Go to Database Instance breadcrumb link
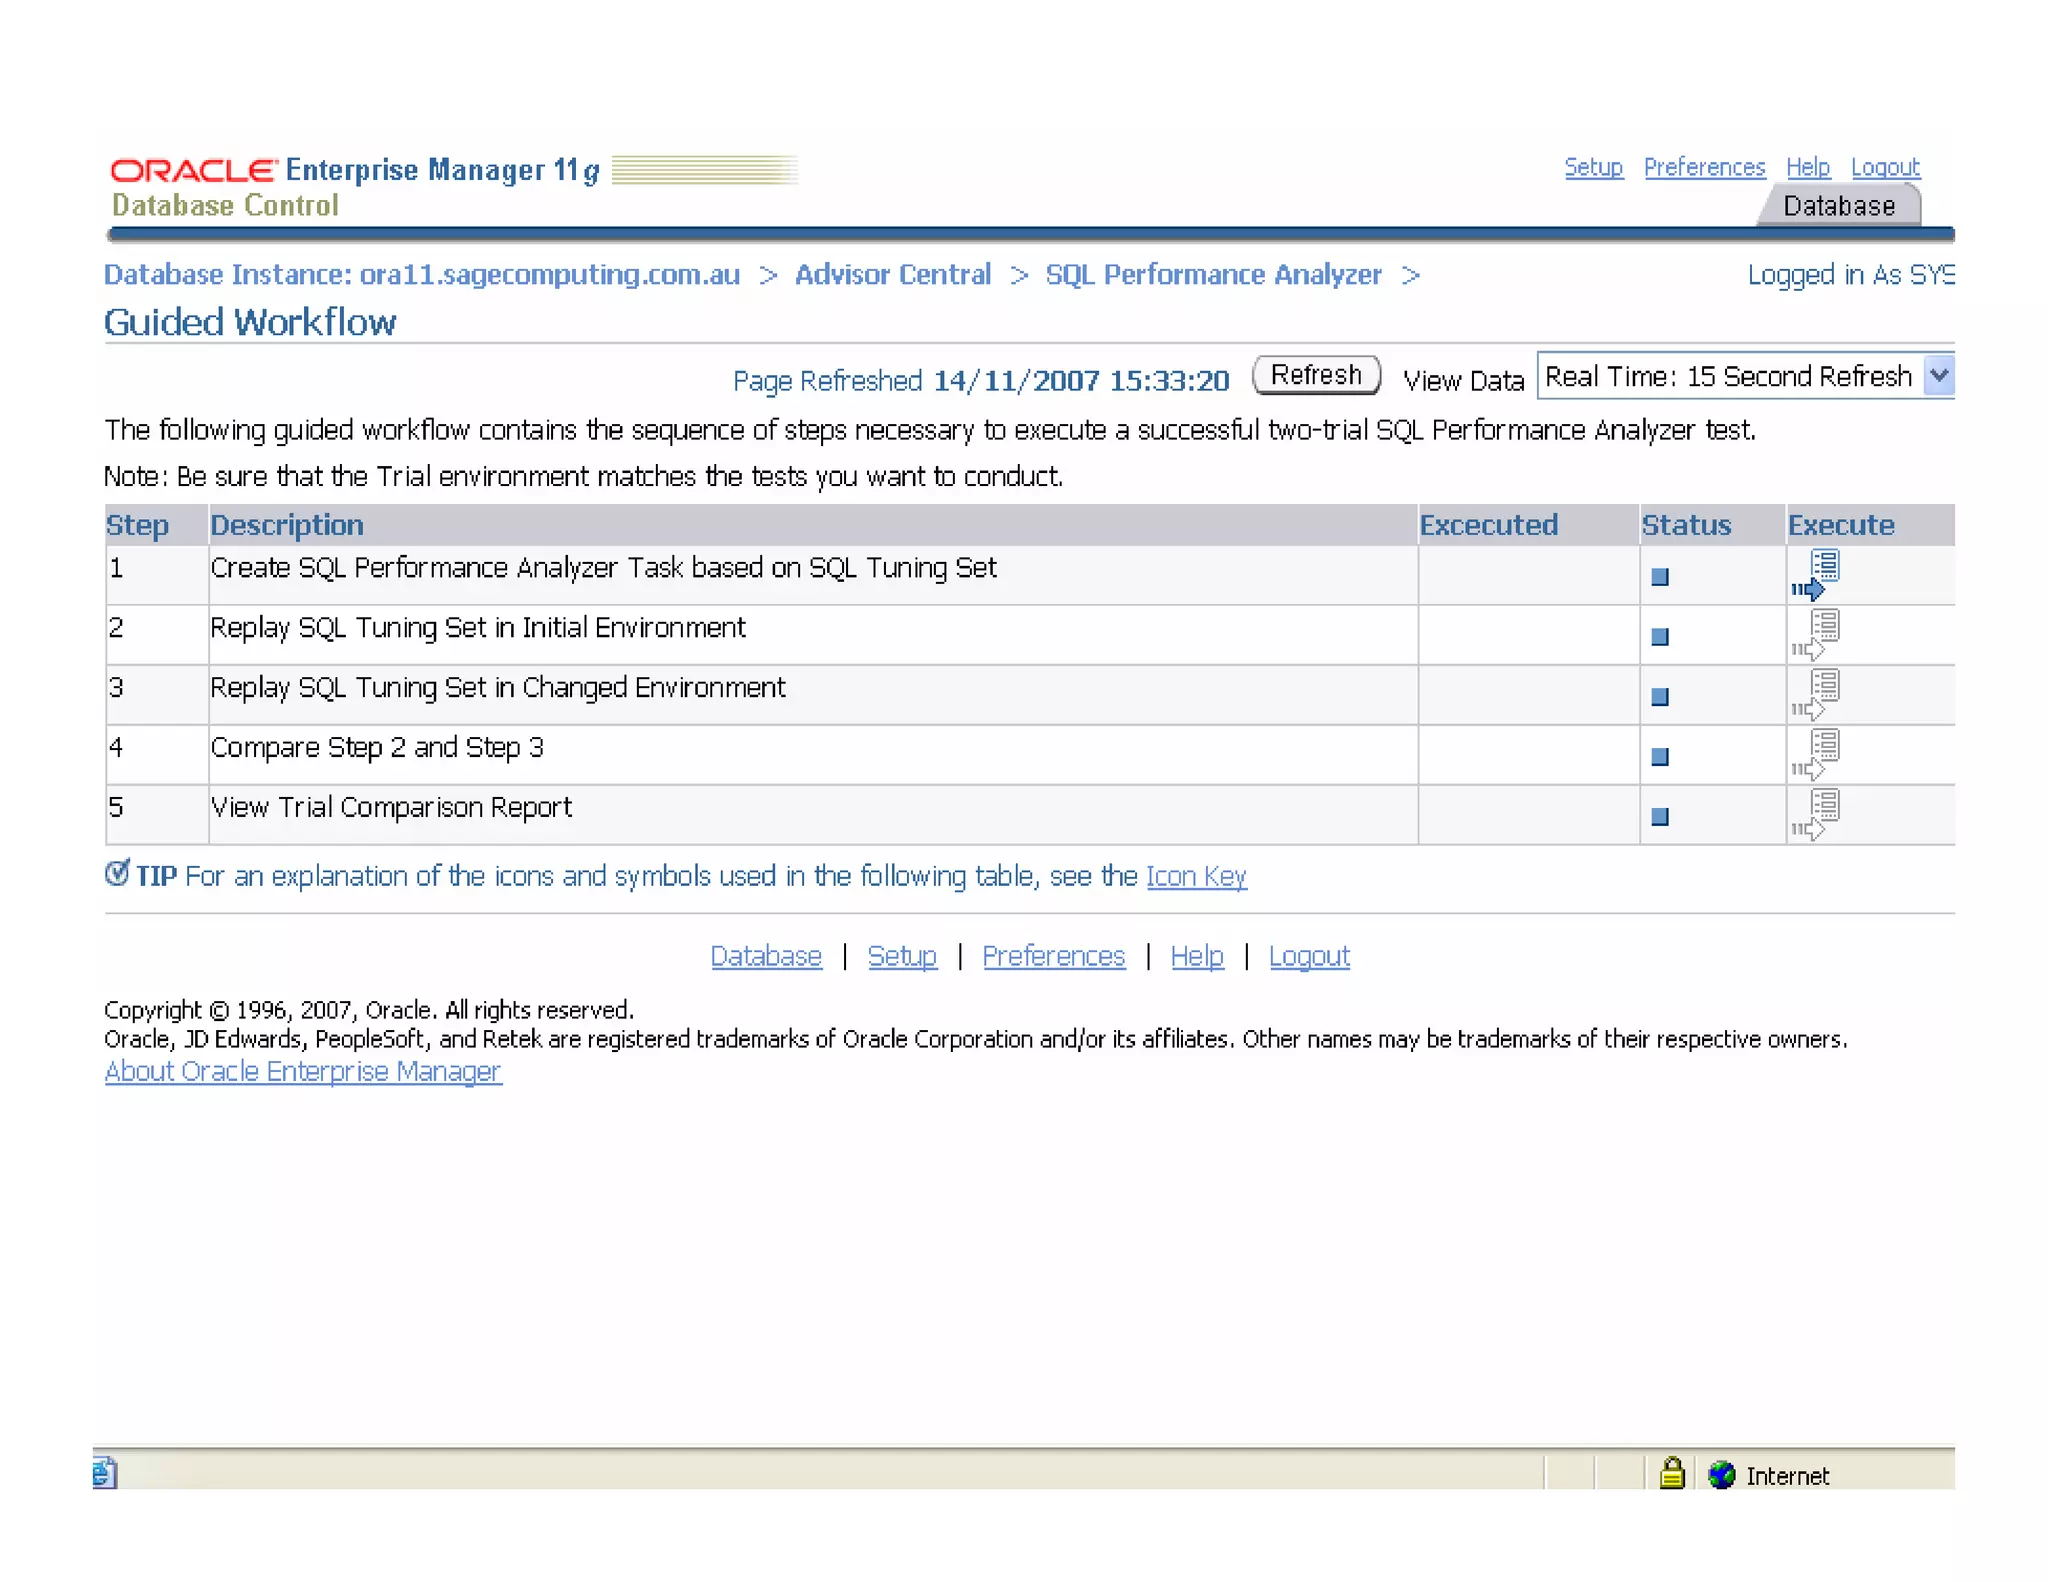 [x=422, y=274]
